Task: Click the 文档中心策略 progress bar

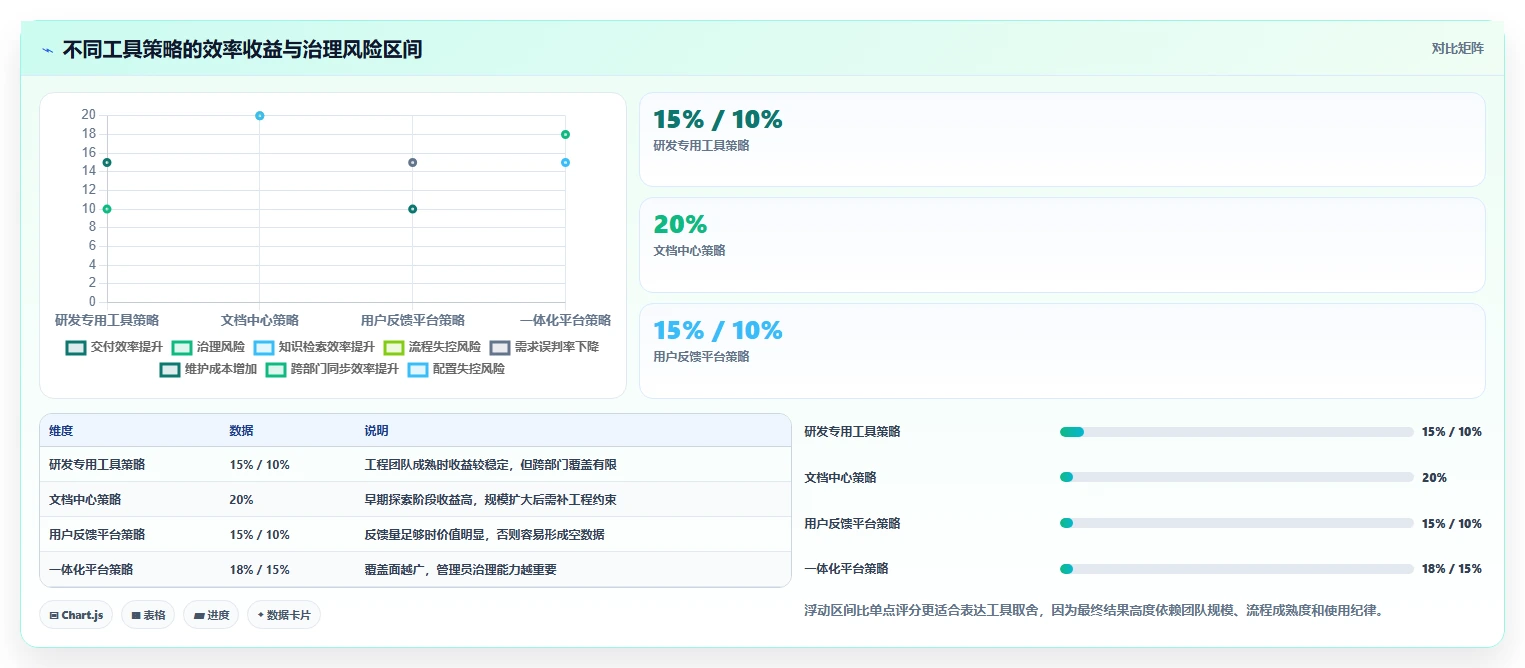Action: [1237, 477]
